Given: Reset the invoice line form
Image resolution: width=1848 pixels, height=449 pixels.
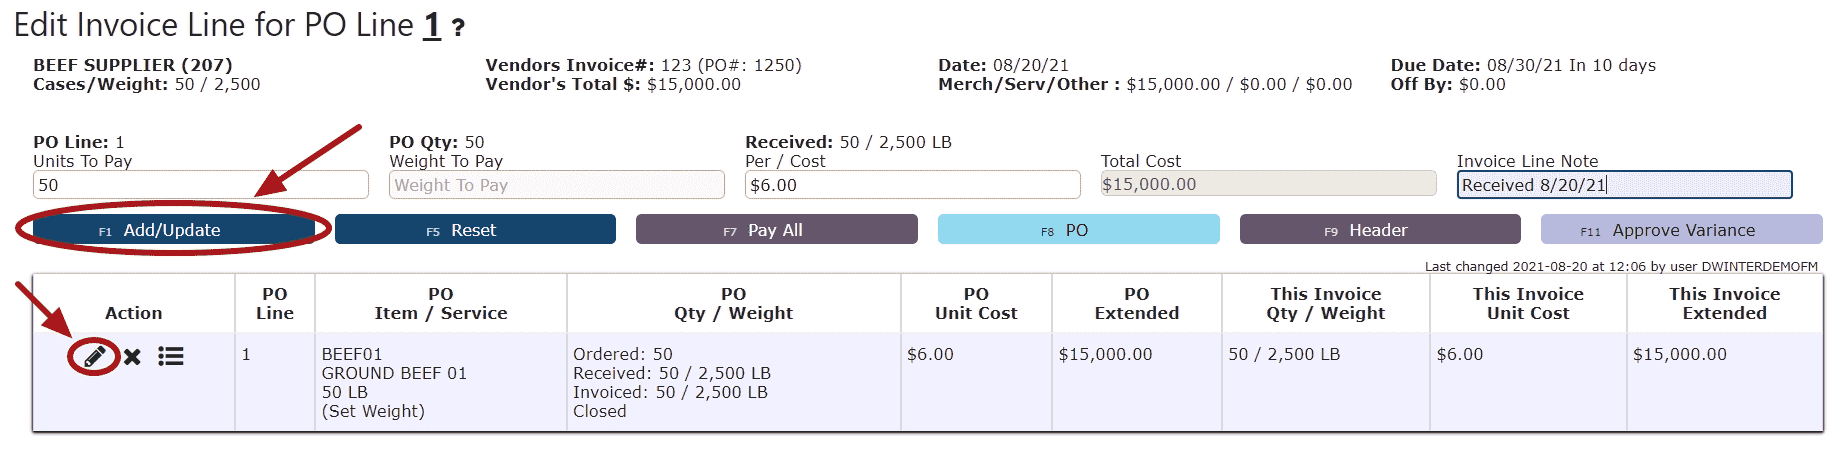Looking at the screenshot, I should [475, 230].
